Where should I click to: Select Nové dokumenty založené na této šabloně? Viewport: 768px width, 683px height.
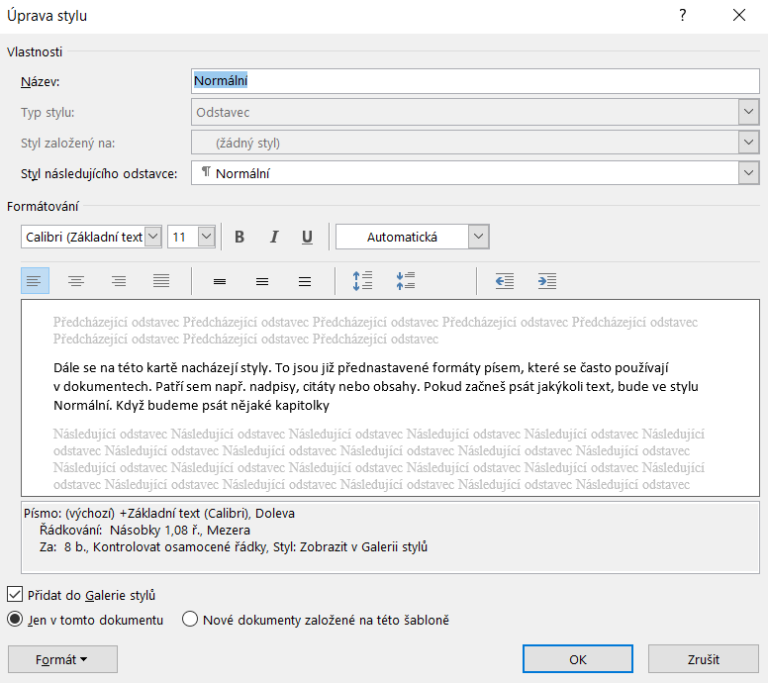click(190, 619)
